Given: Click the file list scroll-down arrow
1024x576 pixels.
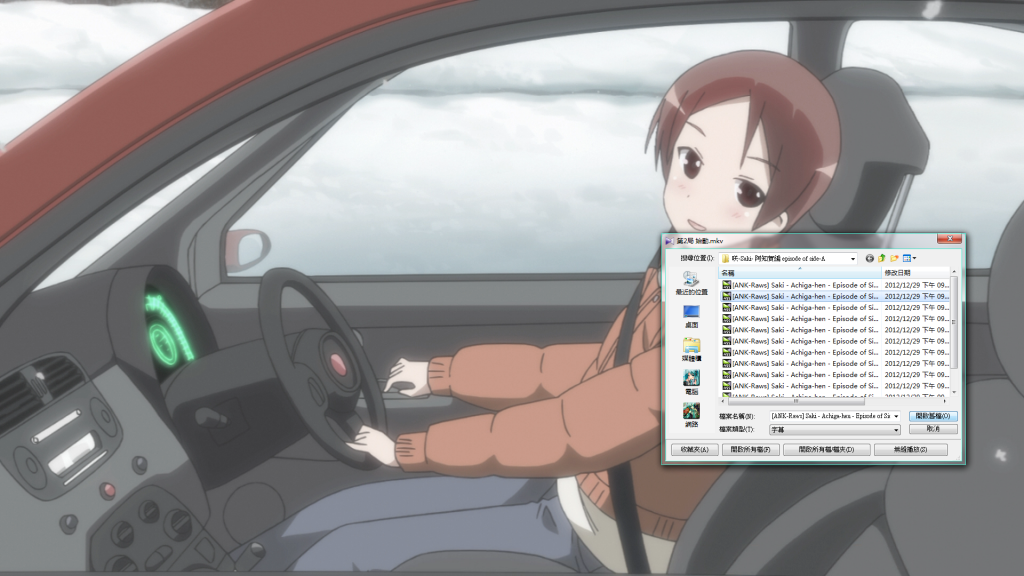Looking at the screenshot, I should pyautogui.click(x=954, y=392).
